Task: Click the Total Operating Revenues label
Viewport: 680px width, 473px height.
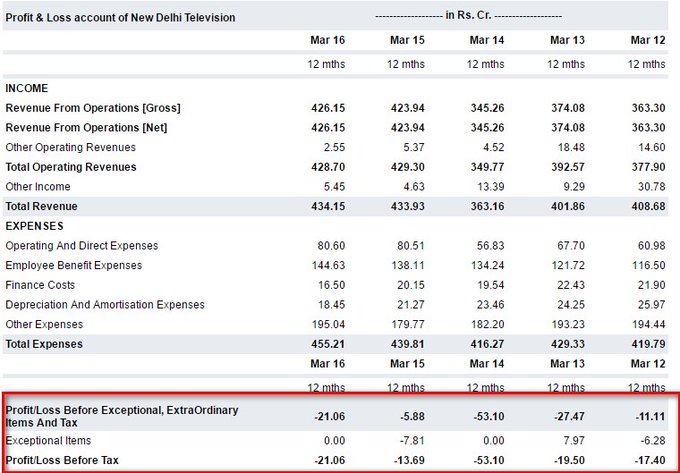Action: point(71,167)
